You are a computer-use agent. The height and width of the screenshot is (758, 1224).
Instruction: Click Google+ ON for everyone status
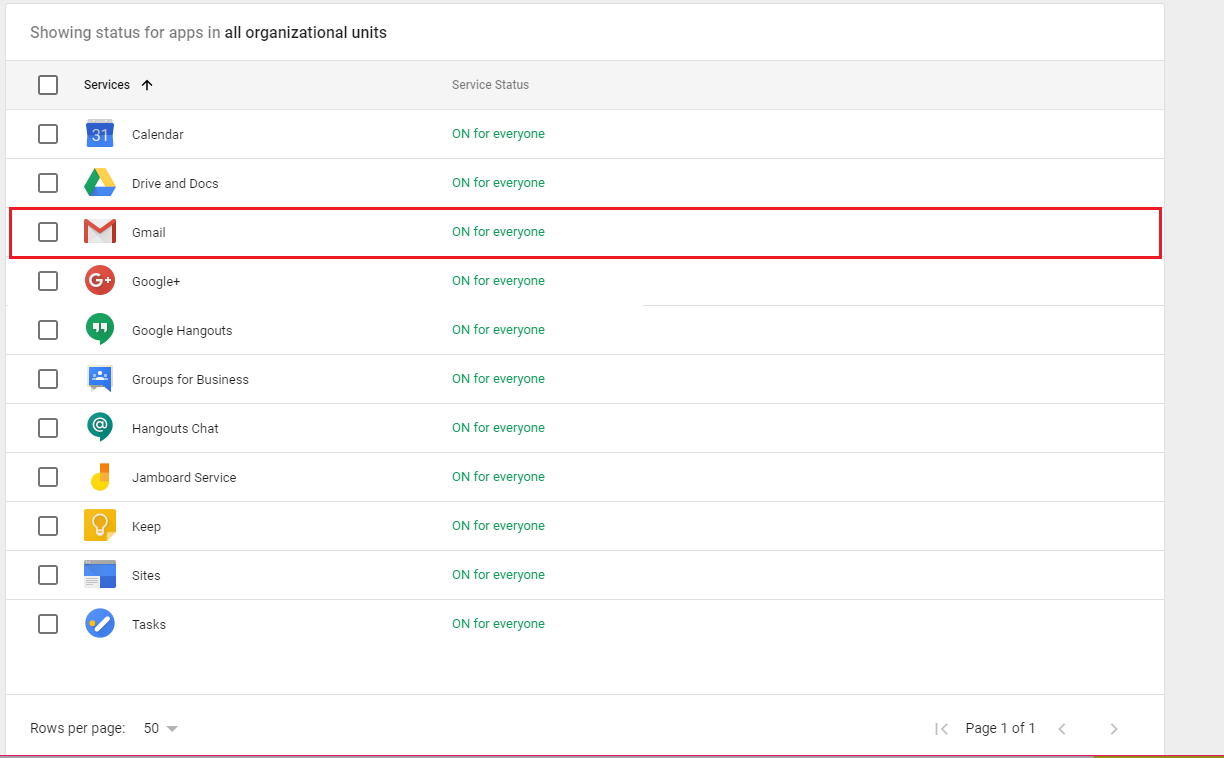(498, 281)
